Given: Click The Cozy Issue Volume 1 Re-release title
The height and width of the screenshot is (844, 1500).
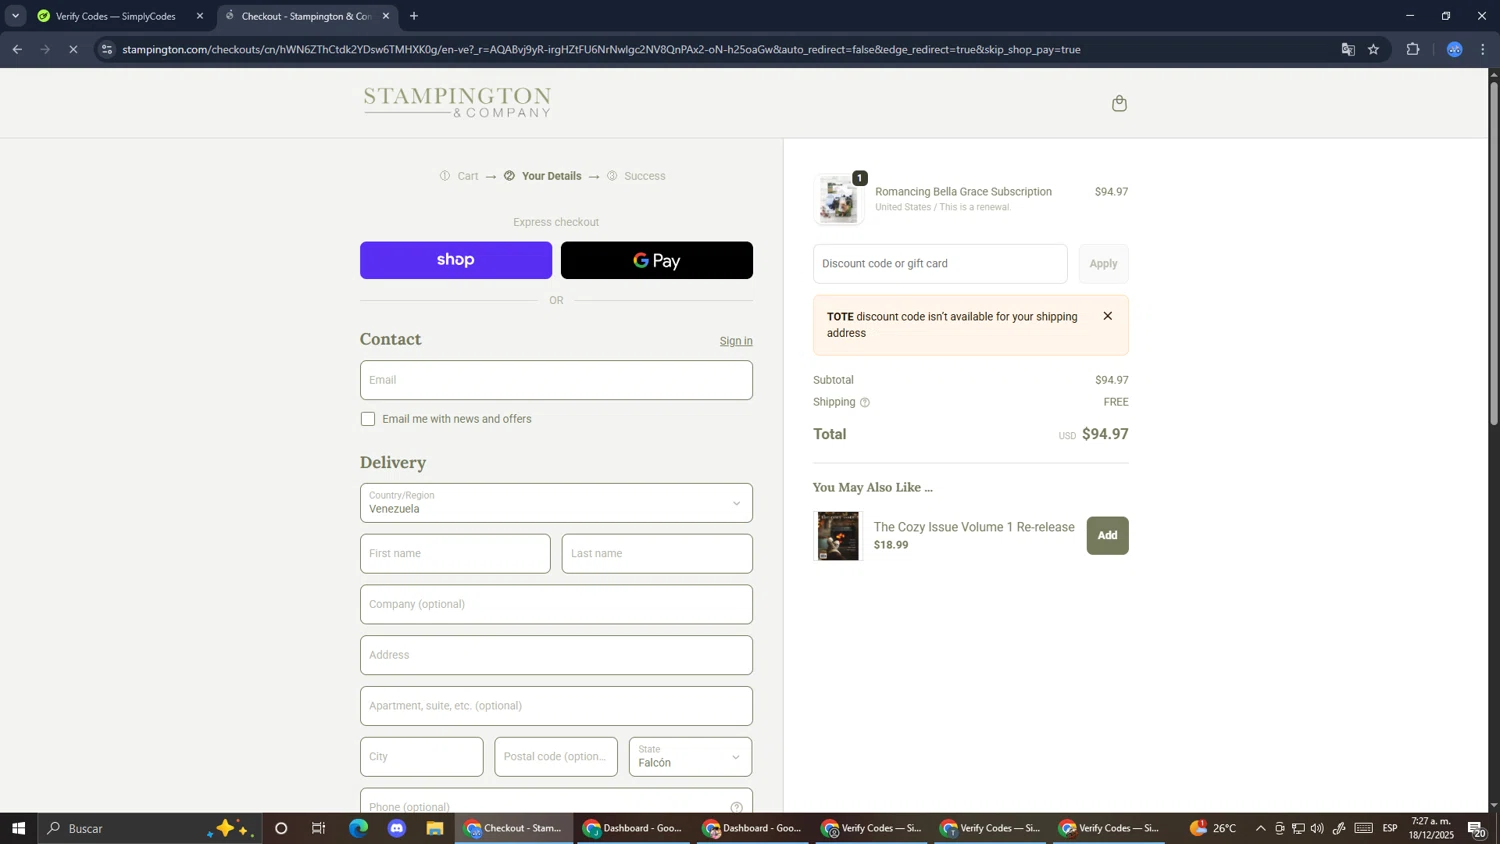Looking at the screenshot, I should coord(974,528).
